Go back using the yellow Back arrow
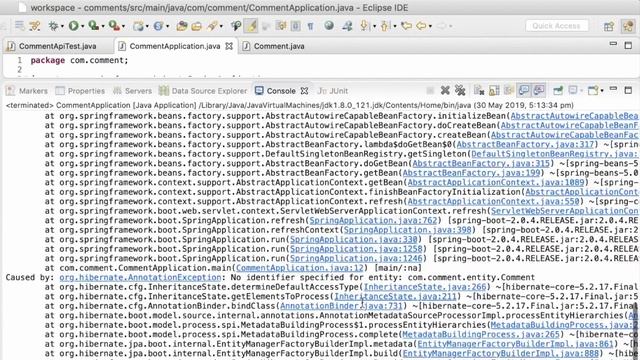 click(x=421, y=26)
